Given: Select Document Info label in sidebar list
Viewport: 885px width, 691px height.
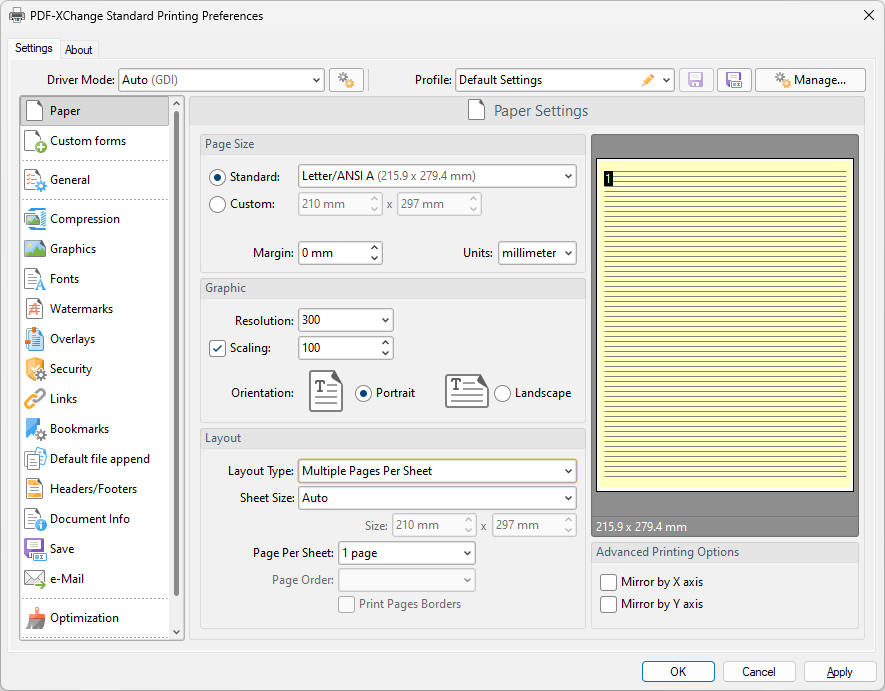Looking at the screenshot, I should pos(90,519).
